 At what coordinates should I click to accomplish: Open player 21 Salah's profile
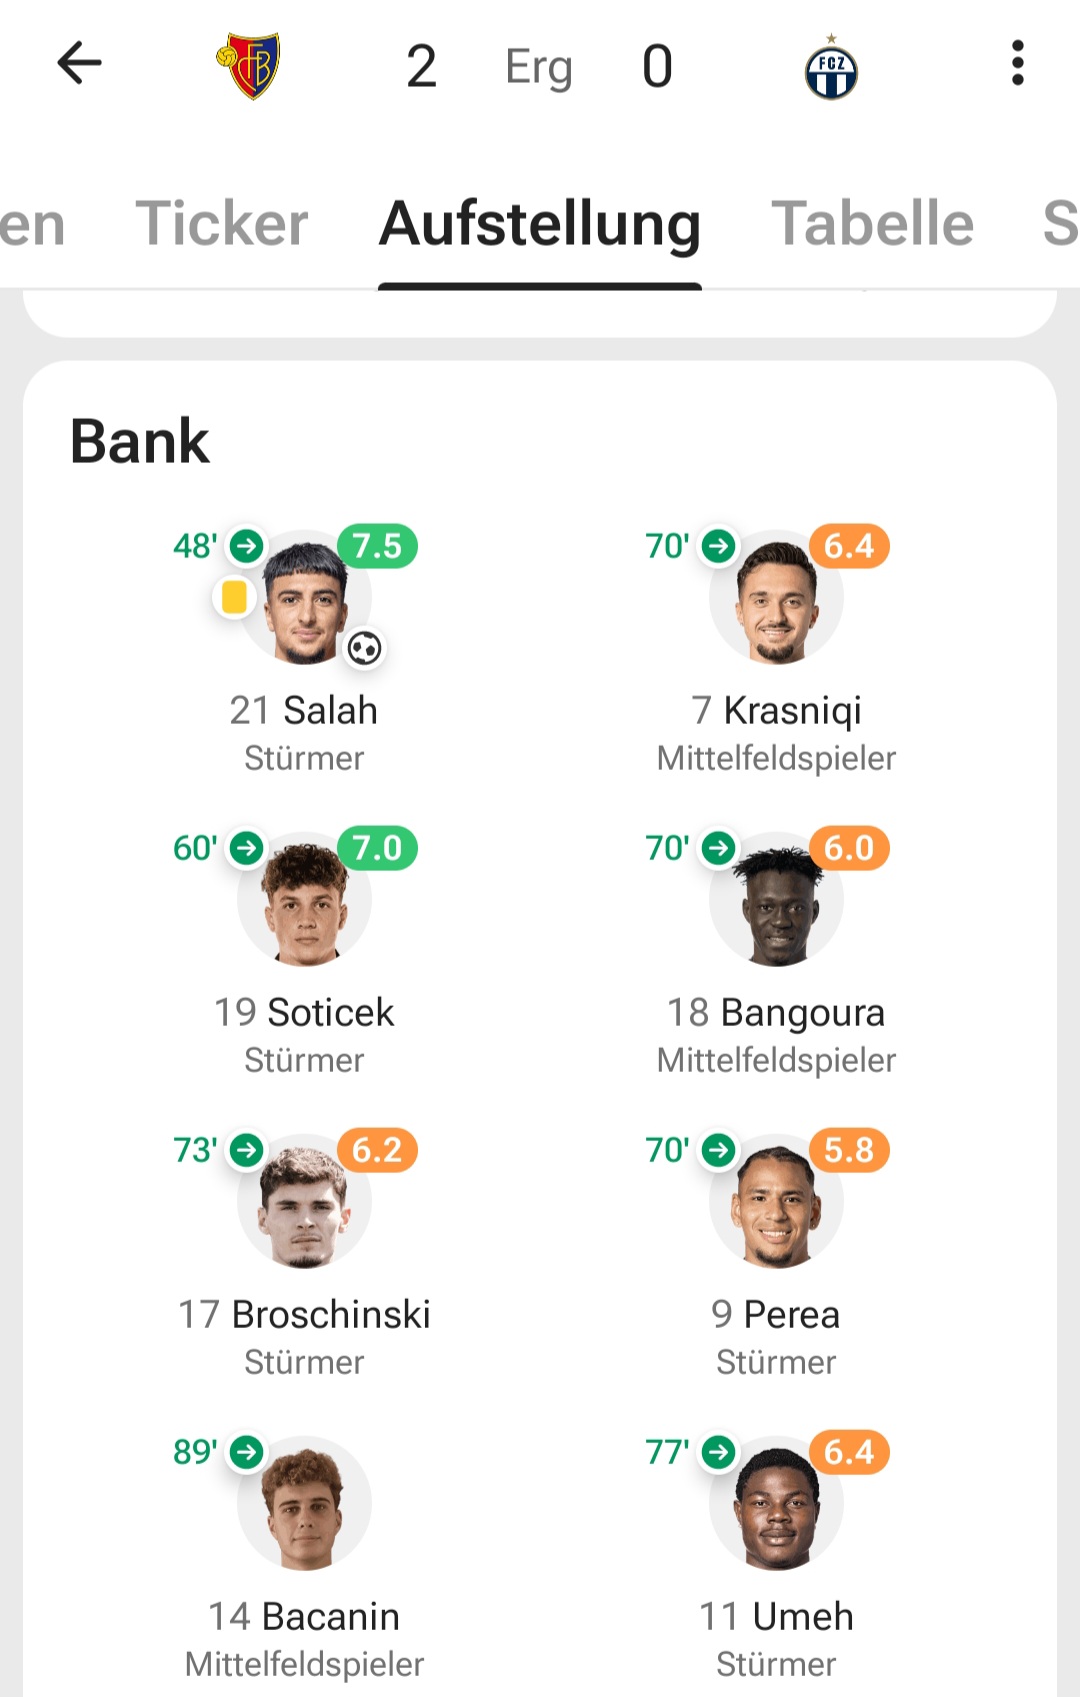304,710
